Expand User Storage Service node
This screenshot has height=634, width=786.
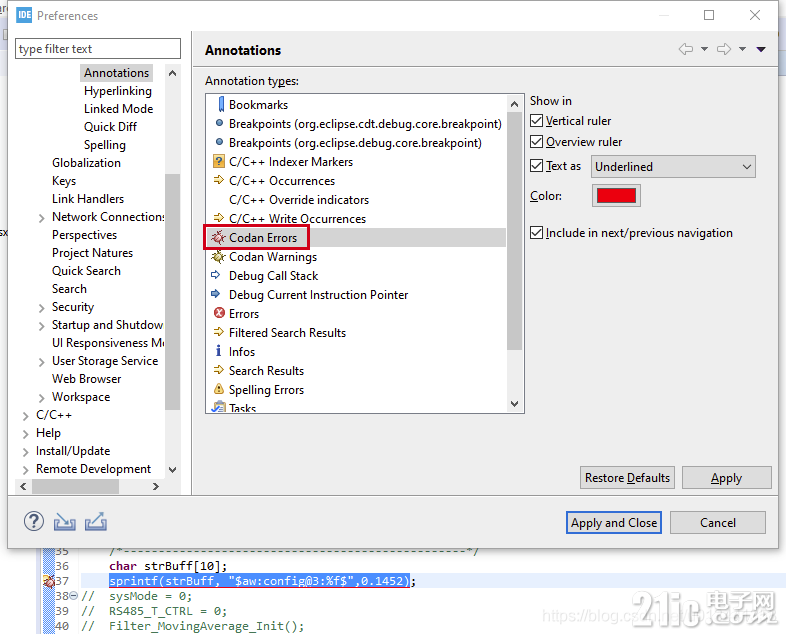tap(42, 362)
